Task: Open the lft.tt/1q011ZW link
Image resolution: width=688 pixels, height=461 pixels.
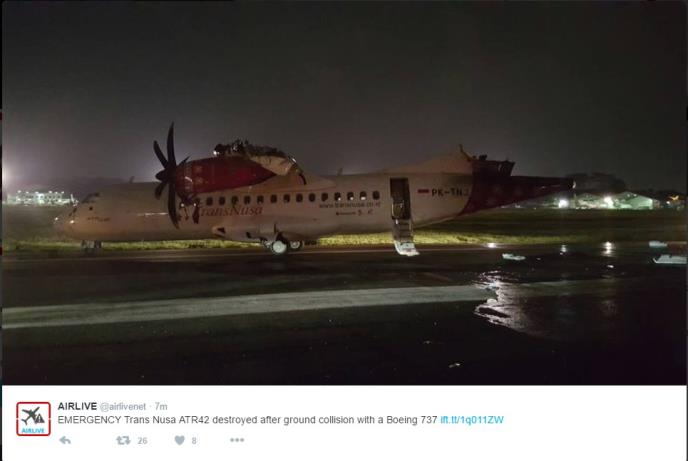Action: (472, 420)
